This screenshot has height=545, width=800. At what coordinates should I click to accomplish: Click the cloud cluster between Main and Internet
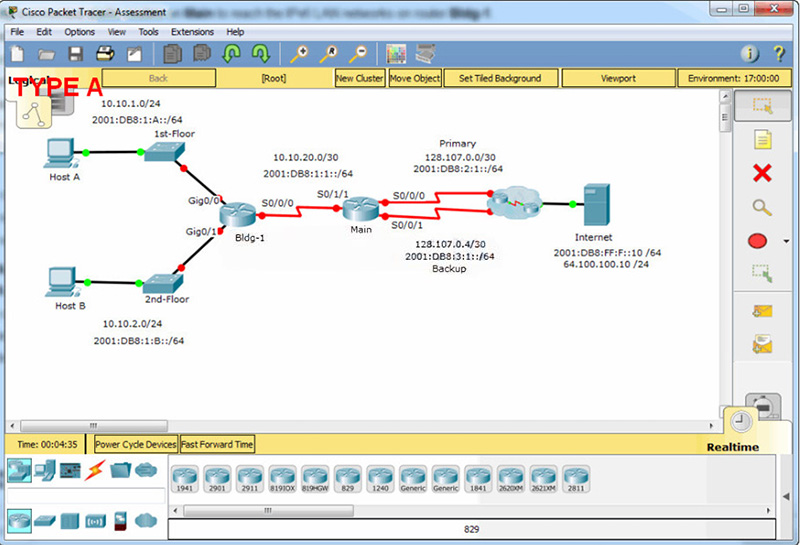coord(514,203)
